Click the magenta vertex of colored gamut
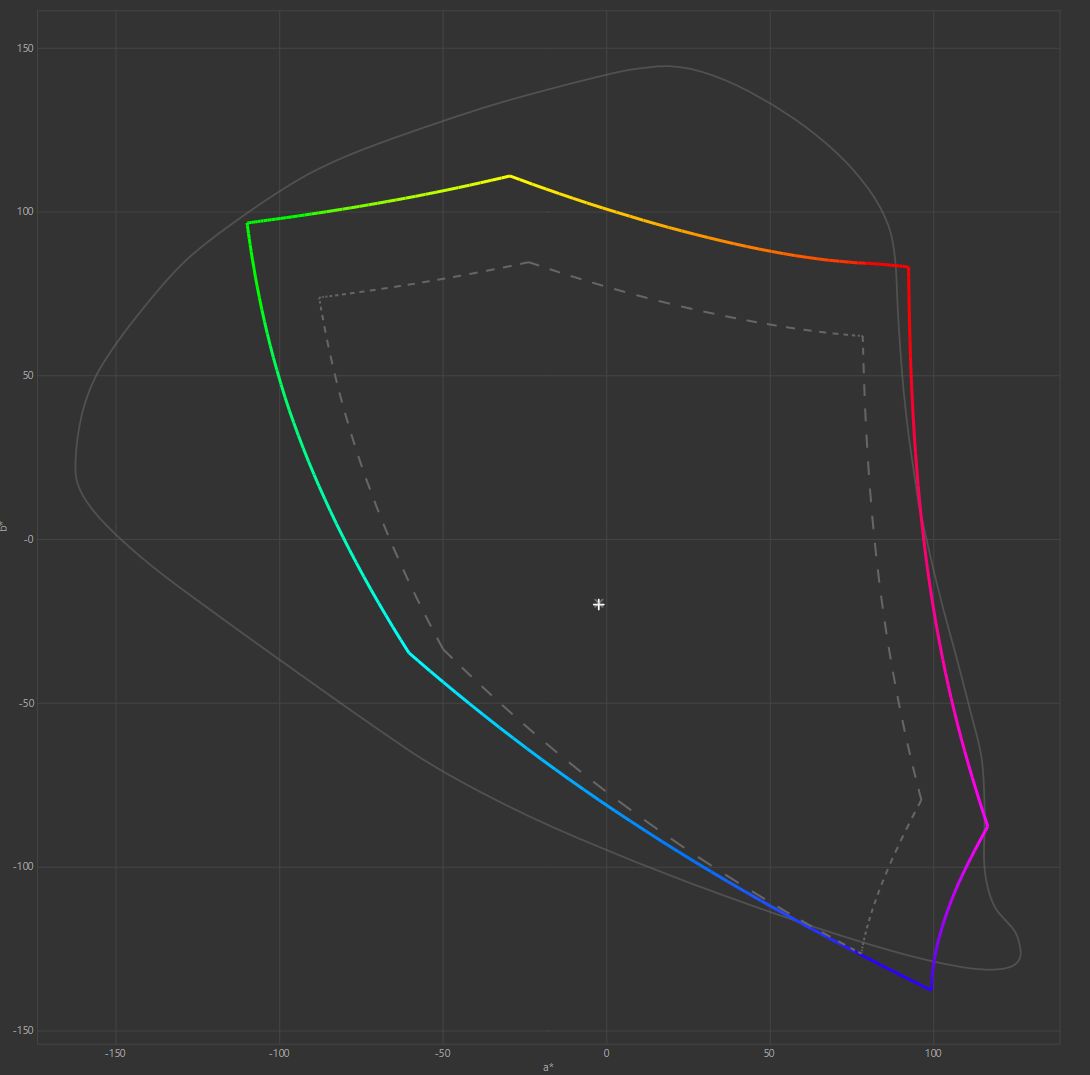The image size is (1090, 1075). 987,826
